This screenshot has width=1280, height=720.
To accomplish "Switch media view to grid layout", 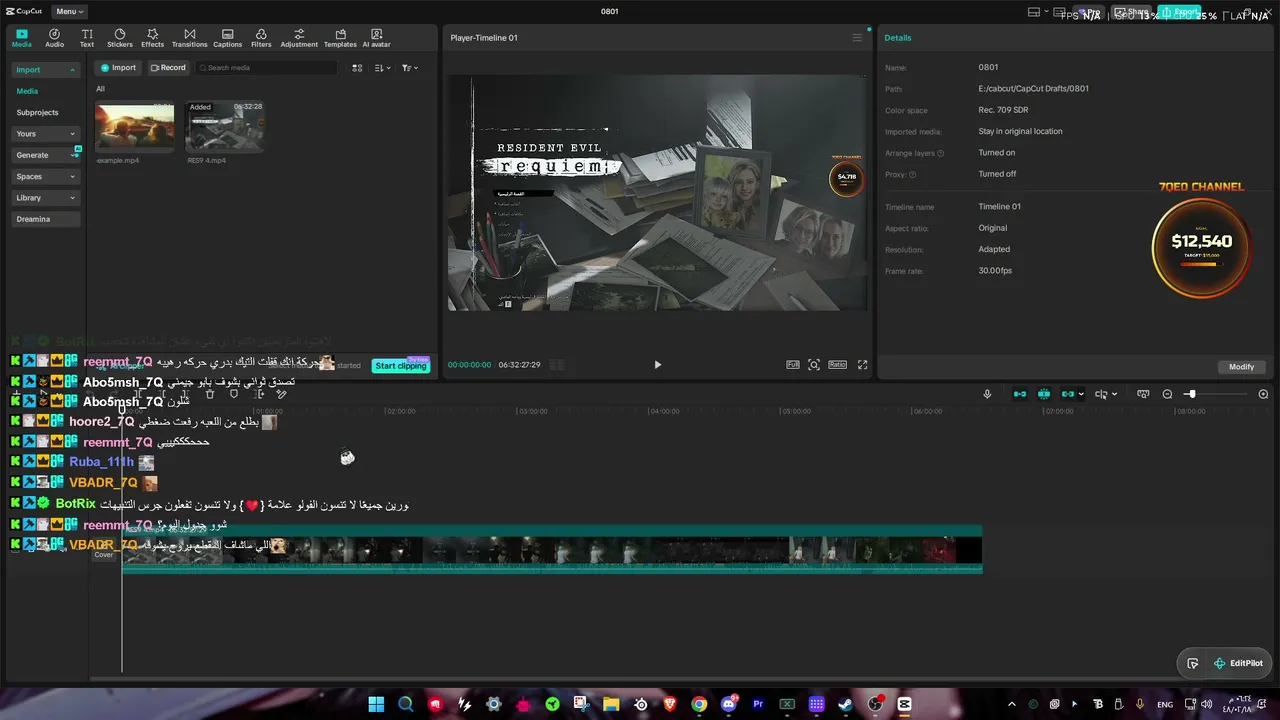I will [x=357, y=68].
